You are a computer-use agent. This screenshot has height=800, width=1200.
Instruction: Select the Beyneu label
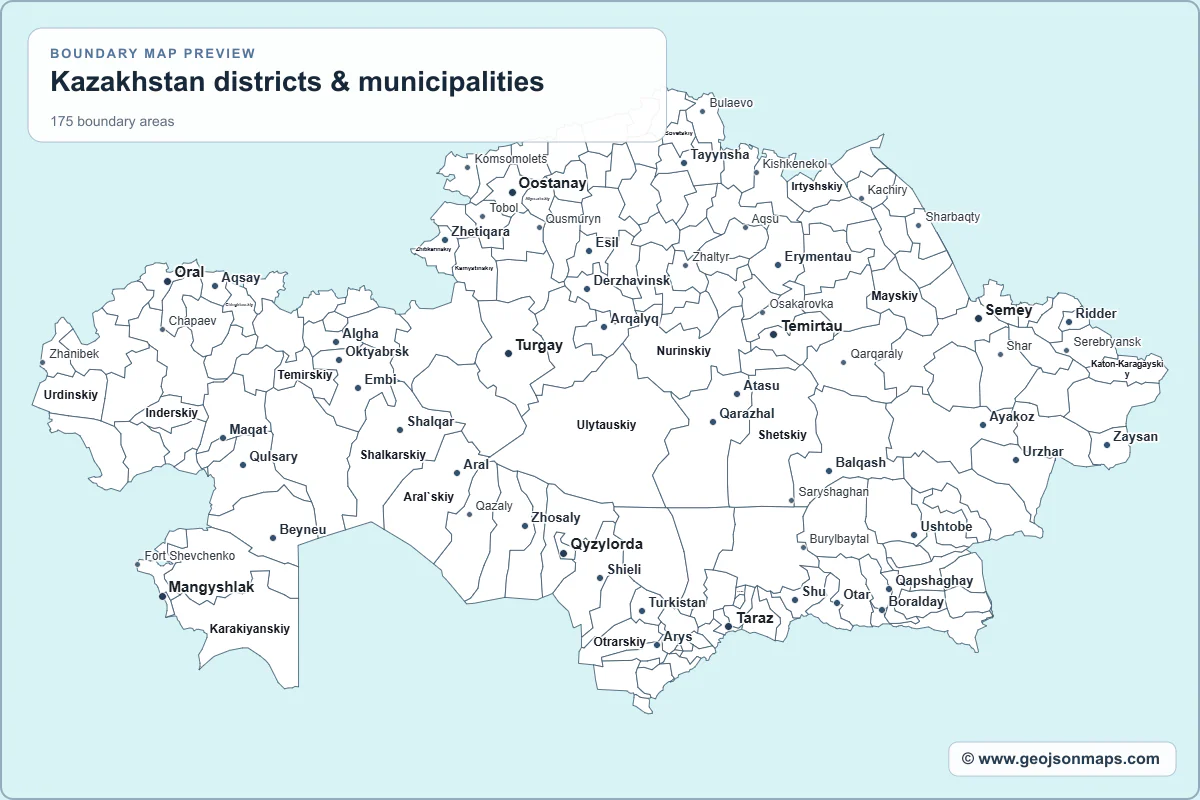click(303, 530)
